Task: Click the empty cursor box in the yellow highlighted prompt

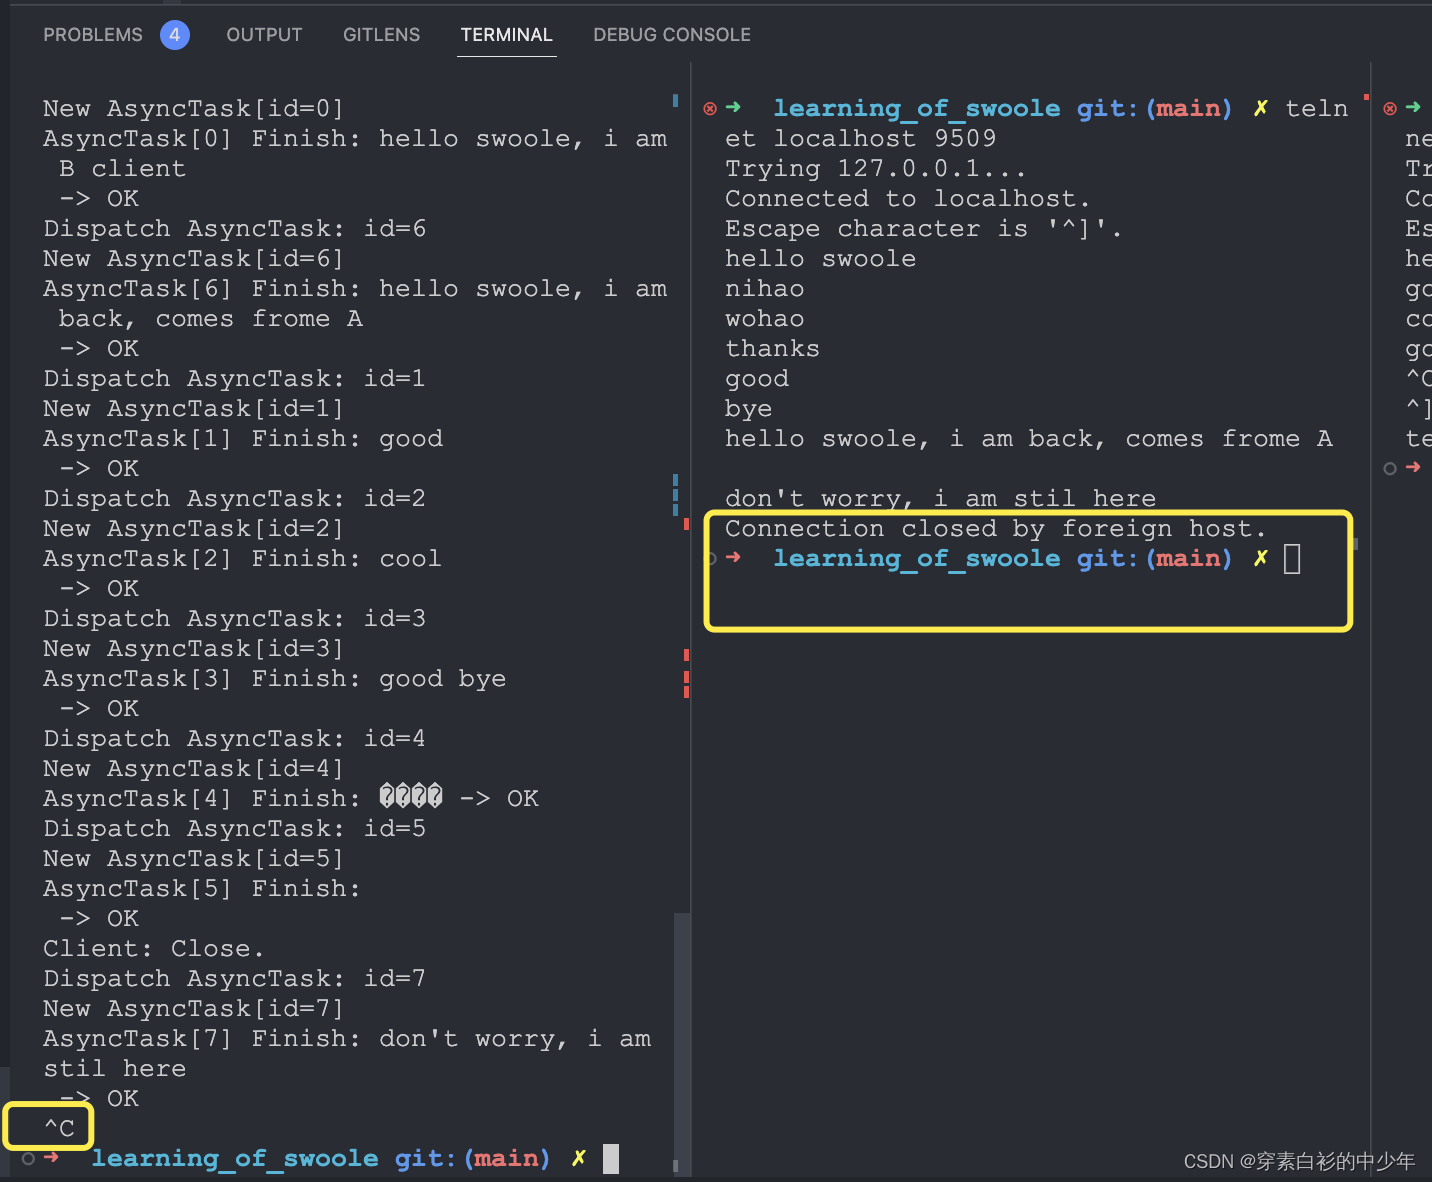Action: (1292, 558)
